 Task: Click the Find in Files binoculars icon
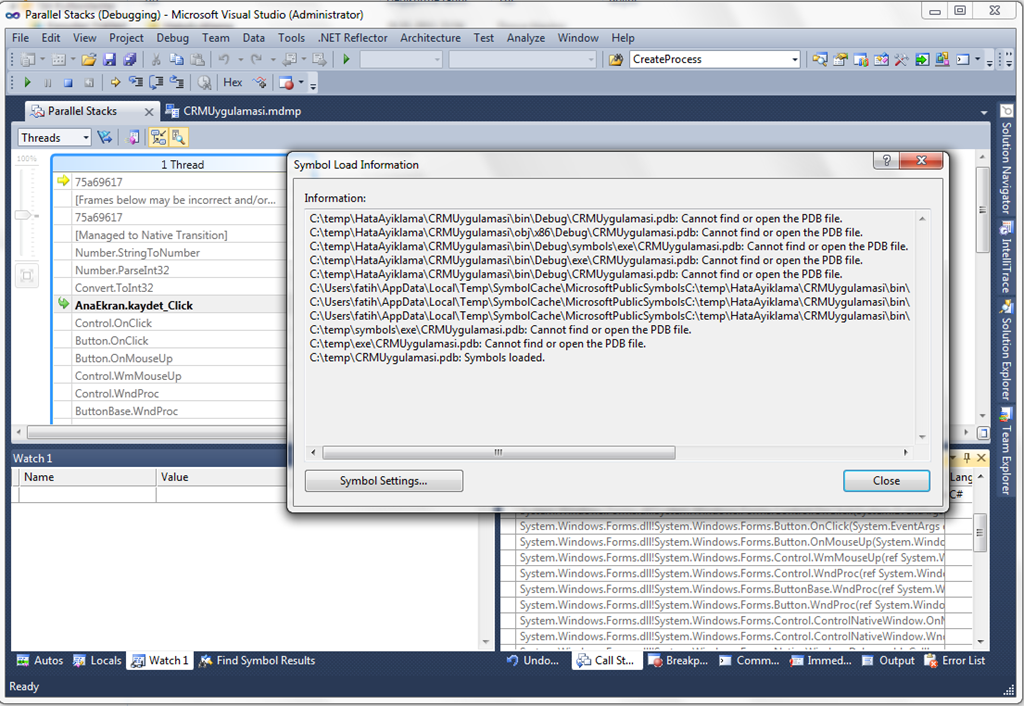(615, 59)
